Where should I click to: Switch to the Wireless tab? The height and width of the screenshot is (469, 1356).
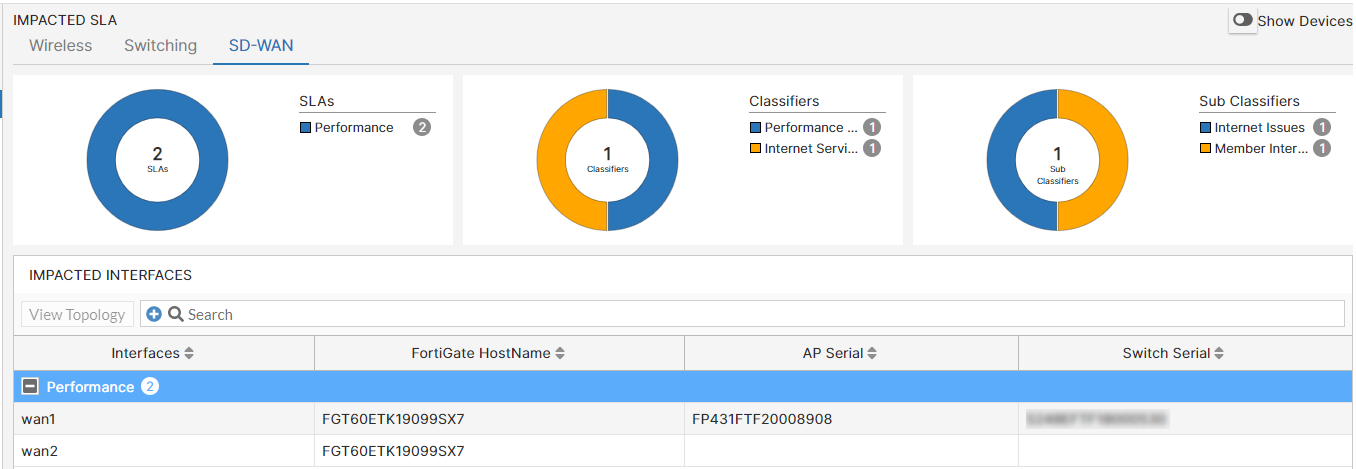60,45
